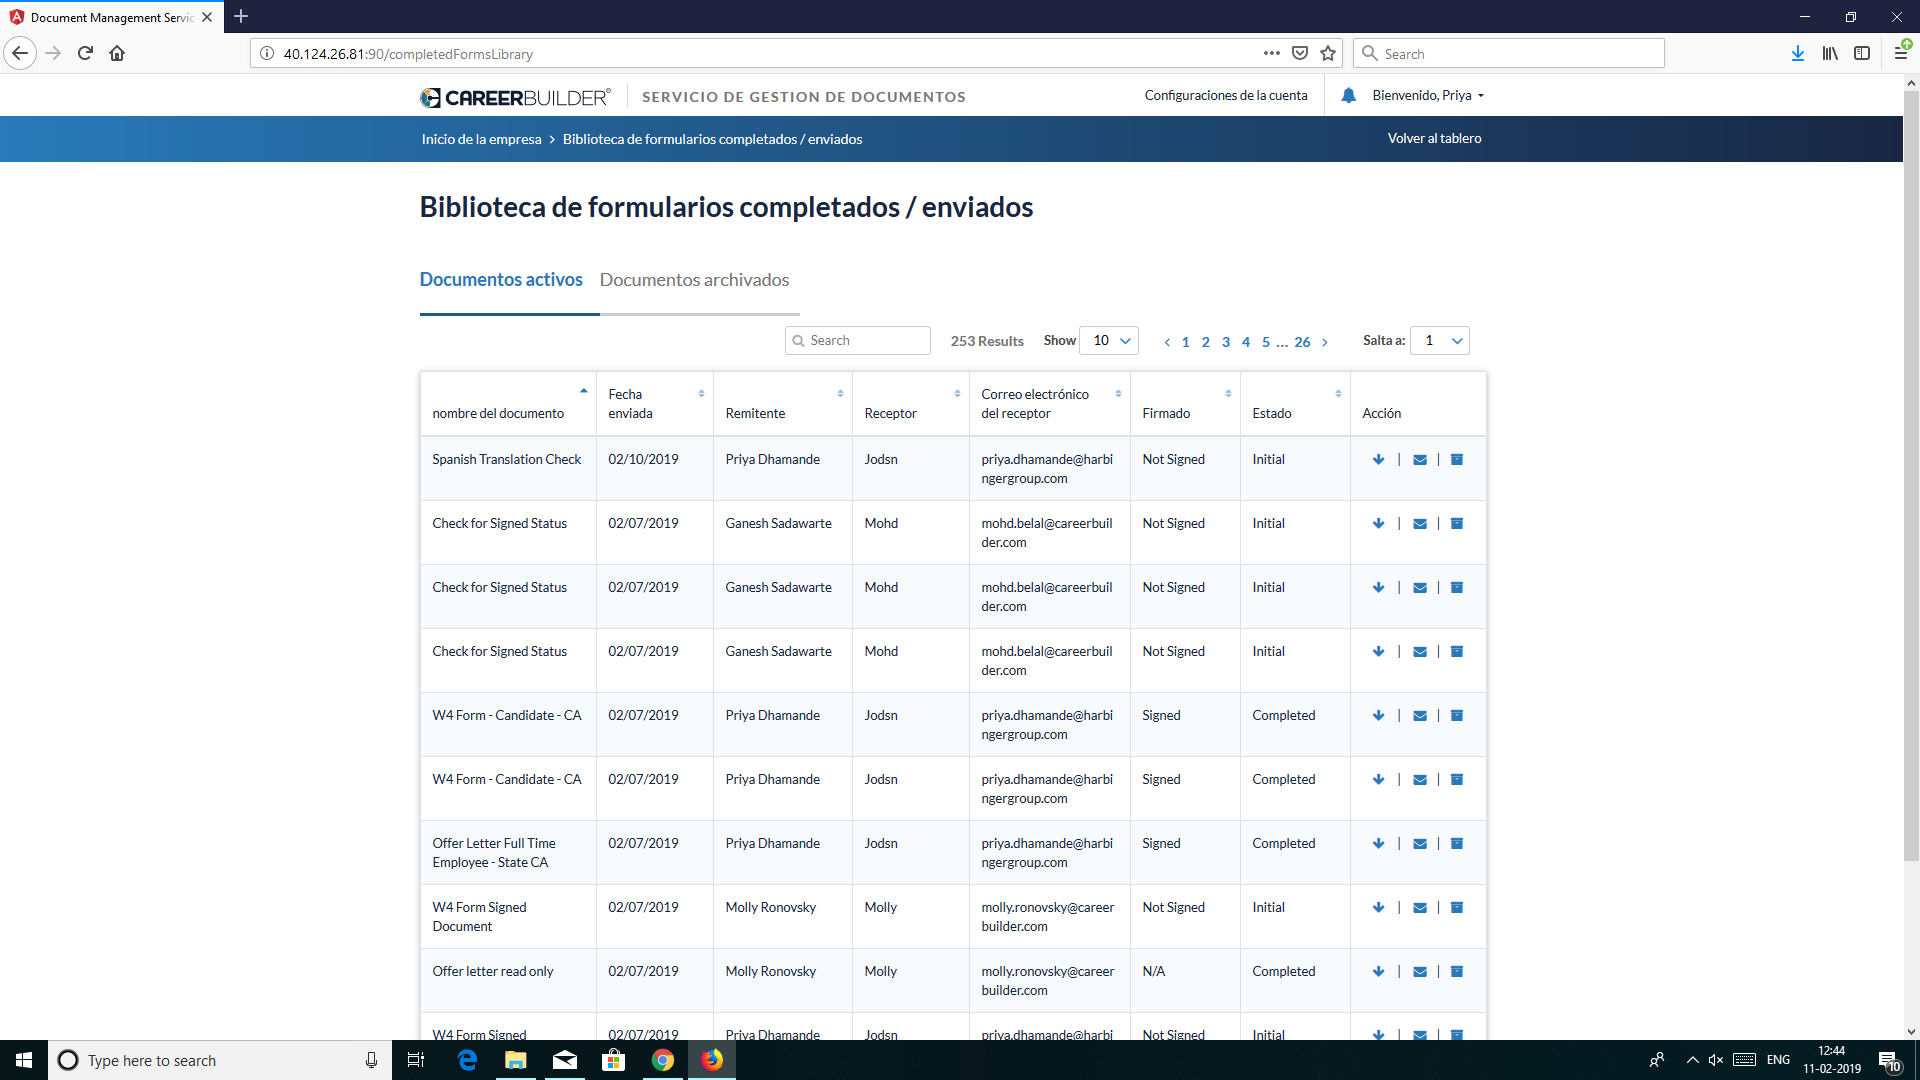Click Volver al tablero link
This screenshot has width=1920, height=1080.
point(1434,139)
